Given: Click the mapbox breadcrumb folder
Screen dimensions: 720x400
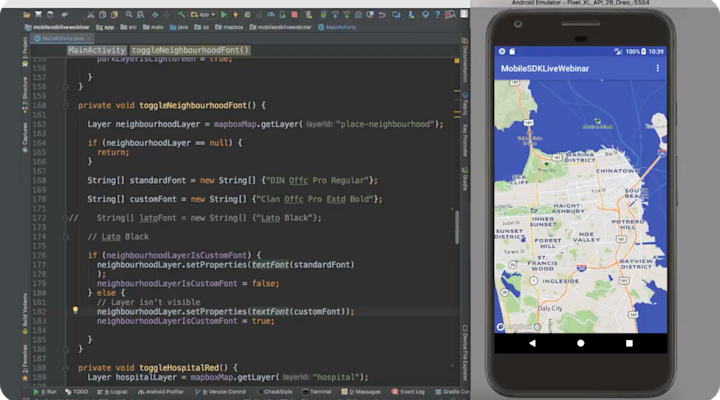Looking at the screenshot, I should click(x=229, y=27).
